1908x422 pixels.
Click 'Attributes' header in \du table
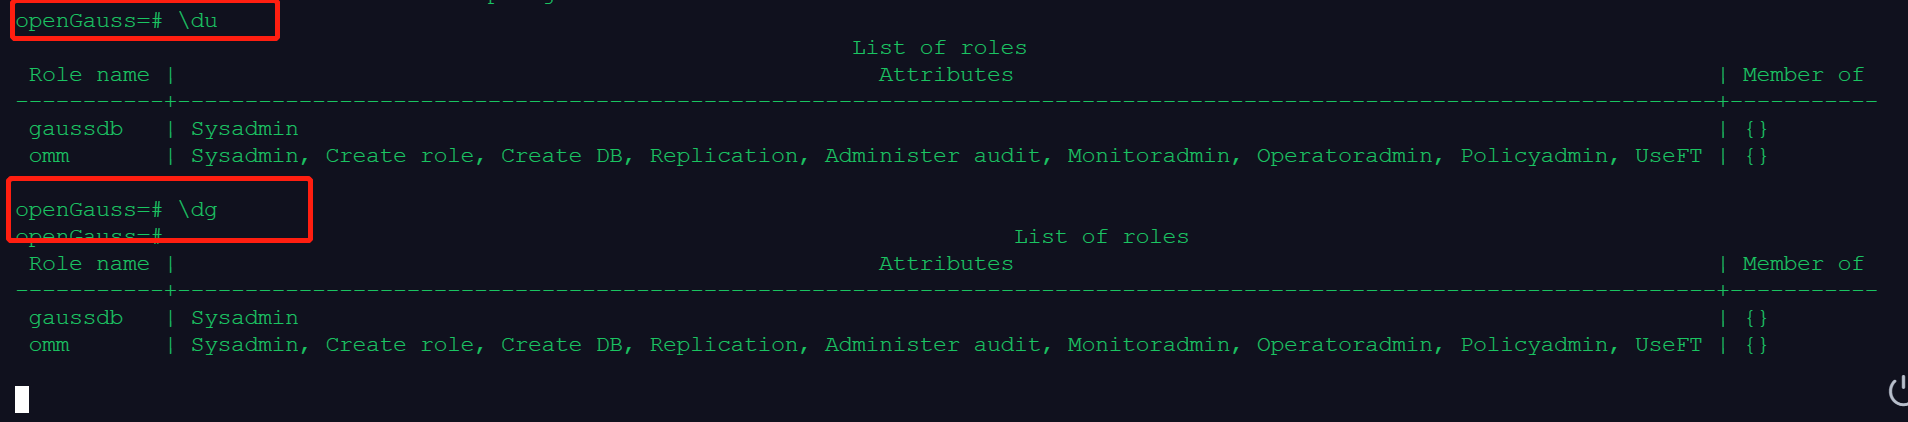coord(946,75)
